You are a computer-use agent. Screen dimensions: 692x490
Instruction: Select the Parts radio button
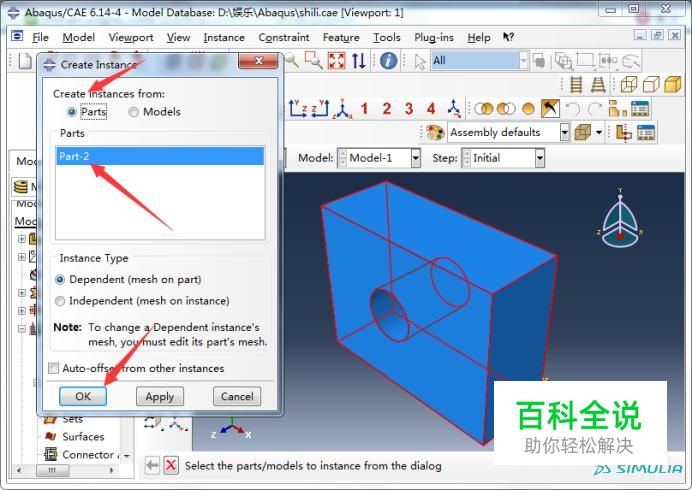tap(71, 112)
